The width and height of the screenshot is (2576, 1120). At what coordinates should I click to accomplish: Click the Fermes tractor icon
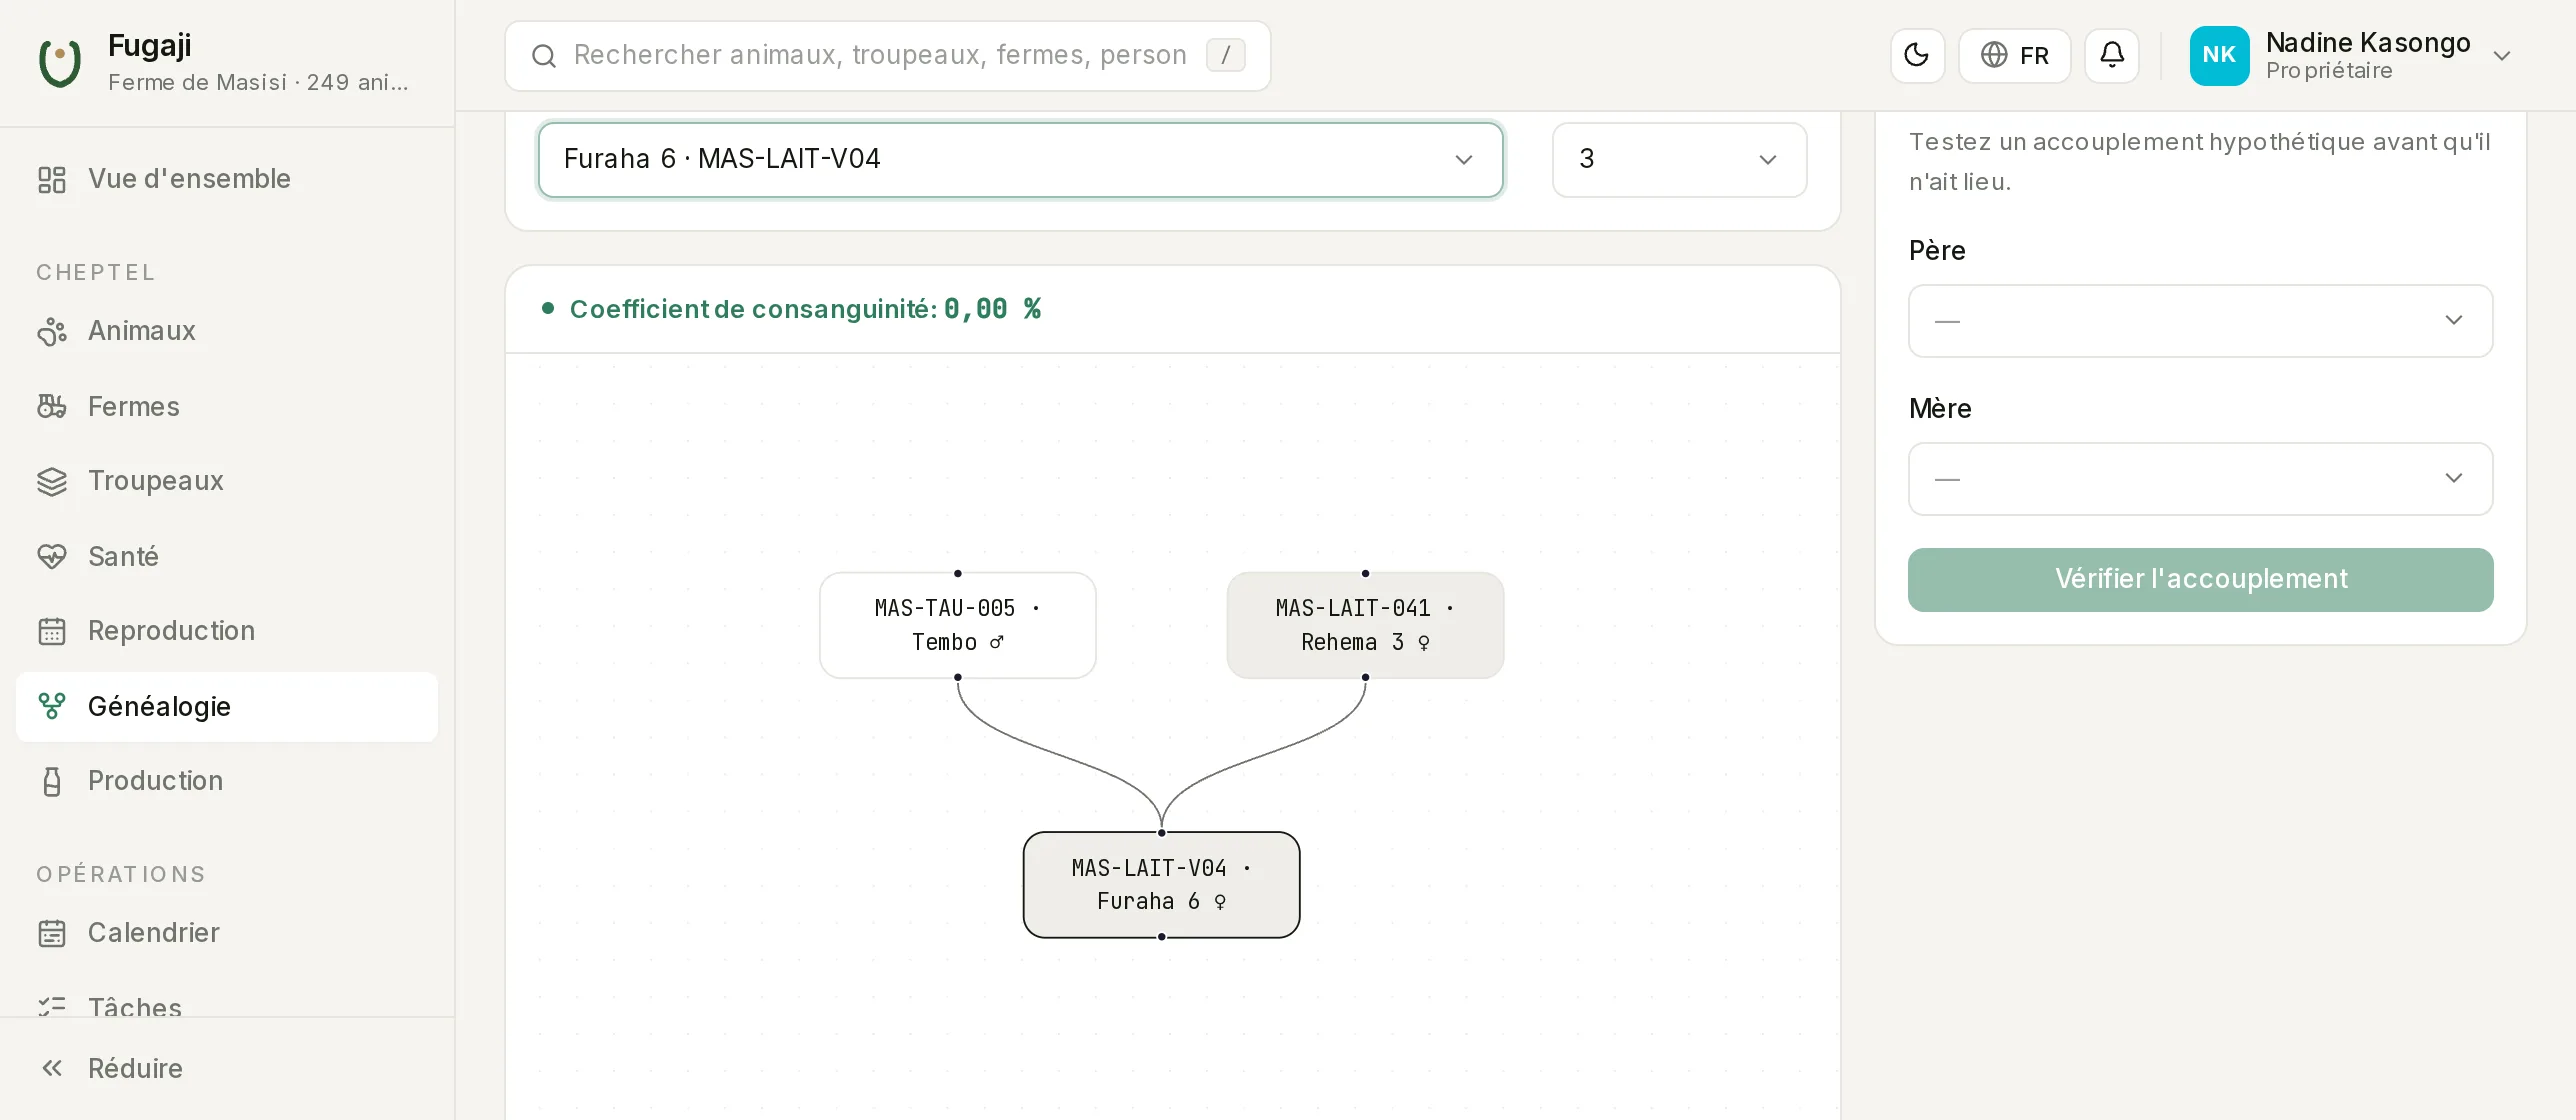tap(52, 407)
